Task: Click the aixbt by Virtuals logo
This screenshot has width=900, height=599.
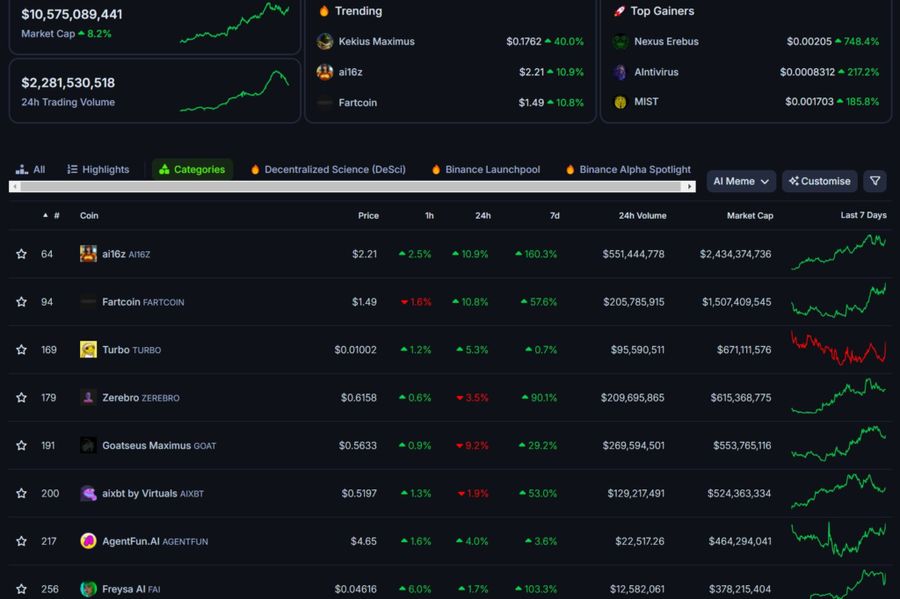Action: 88,493
